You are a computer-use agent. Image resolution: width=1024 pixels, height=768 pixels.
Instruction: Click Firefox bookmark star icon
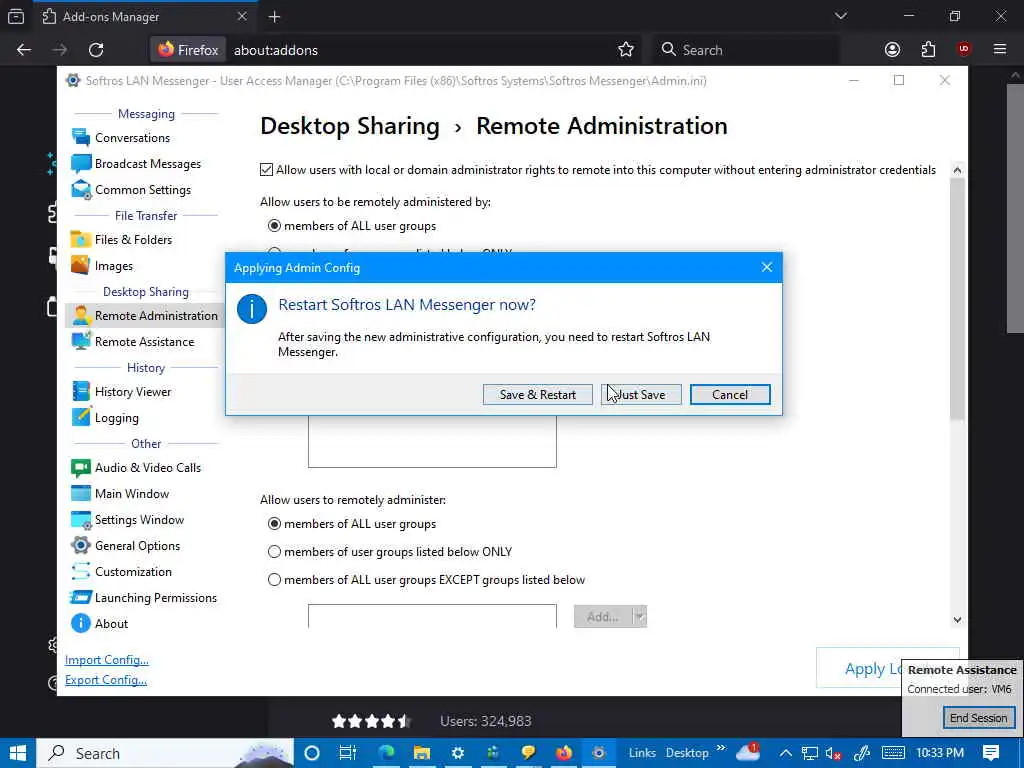(x=626, y=50)
